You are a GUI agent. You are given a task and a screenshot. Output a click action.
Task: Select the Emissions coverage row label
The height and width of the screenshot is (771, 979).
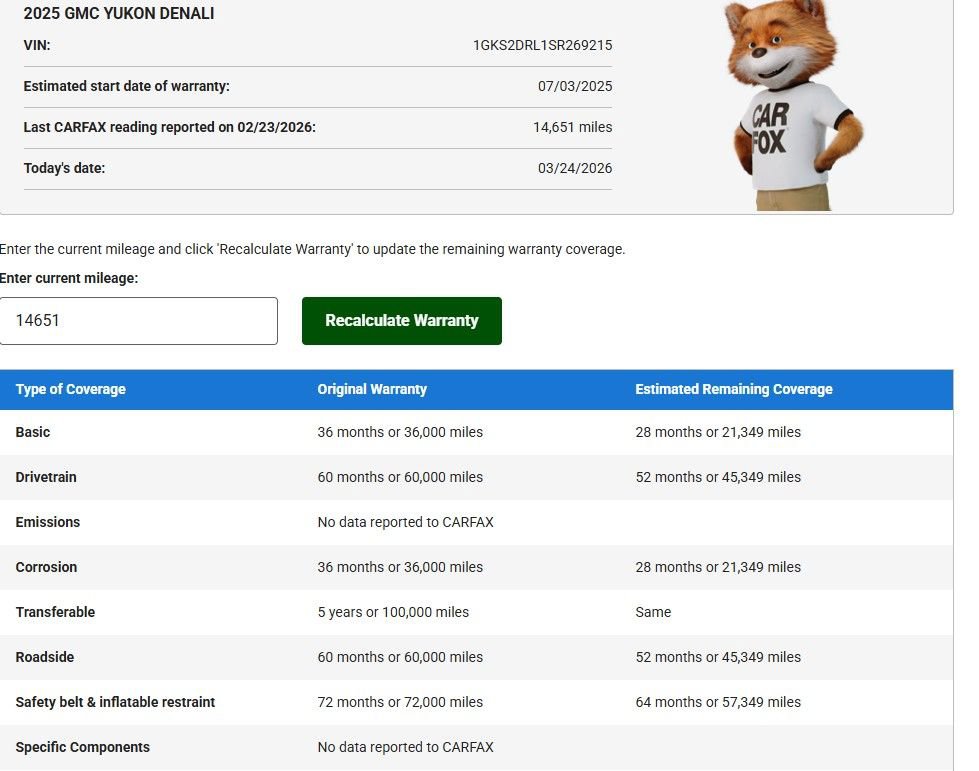click(x=48, y=522)
